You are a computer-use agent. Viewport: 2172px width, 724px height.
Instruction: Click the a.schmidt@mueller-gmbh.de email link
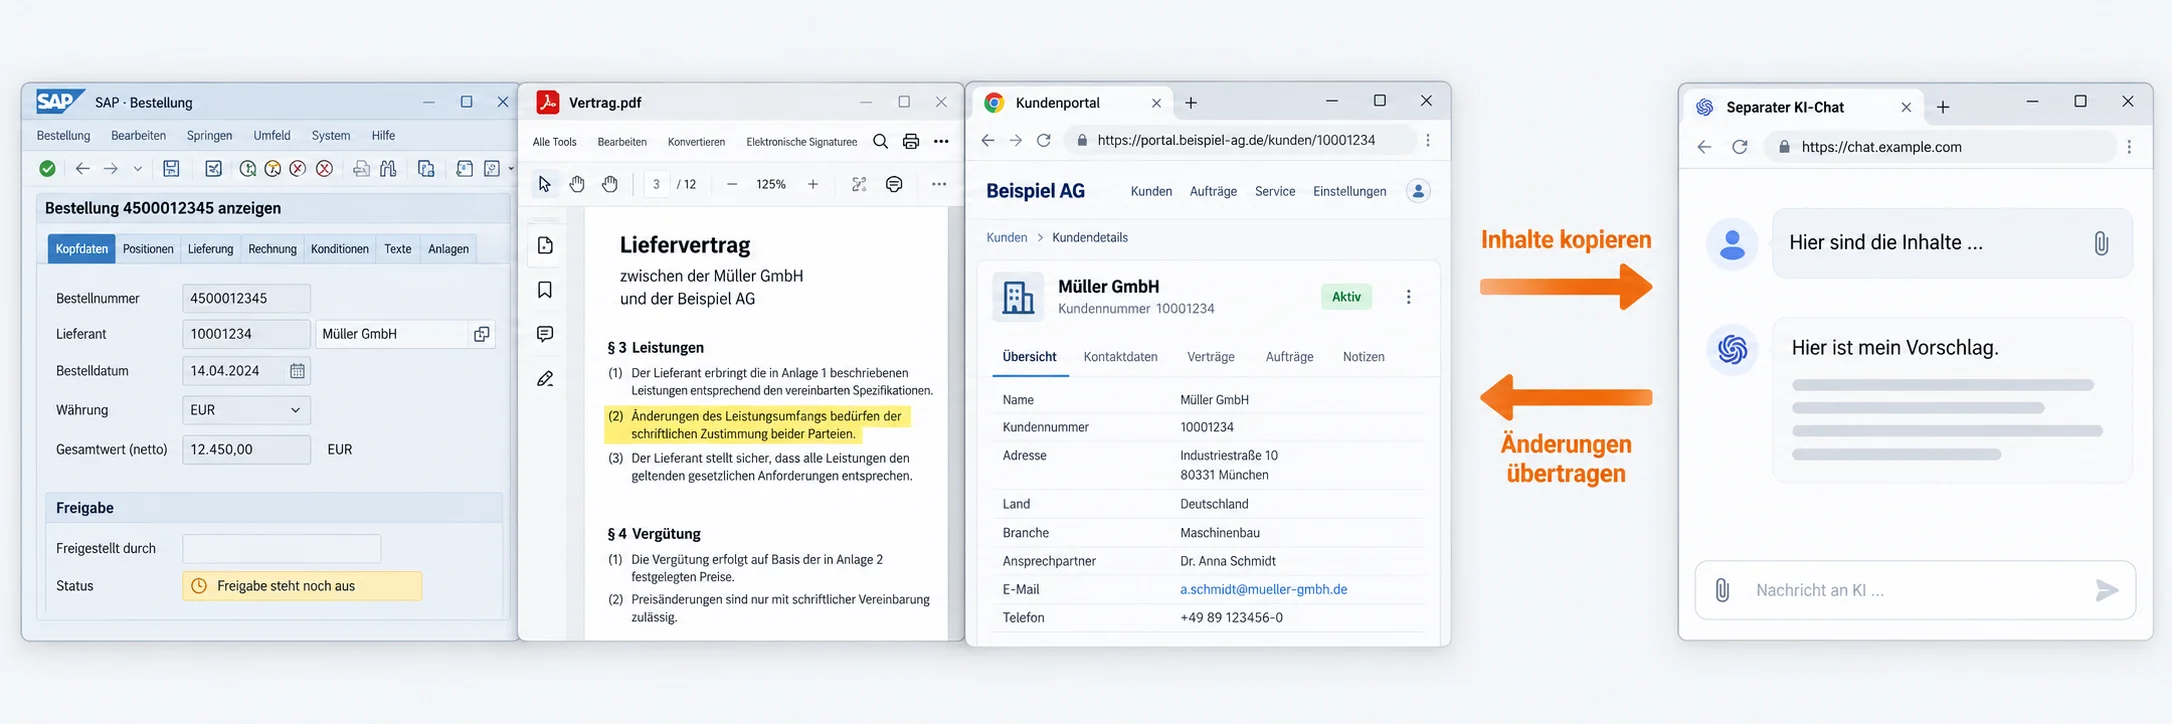1263,590
